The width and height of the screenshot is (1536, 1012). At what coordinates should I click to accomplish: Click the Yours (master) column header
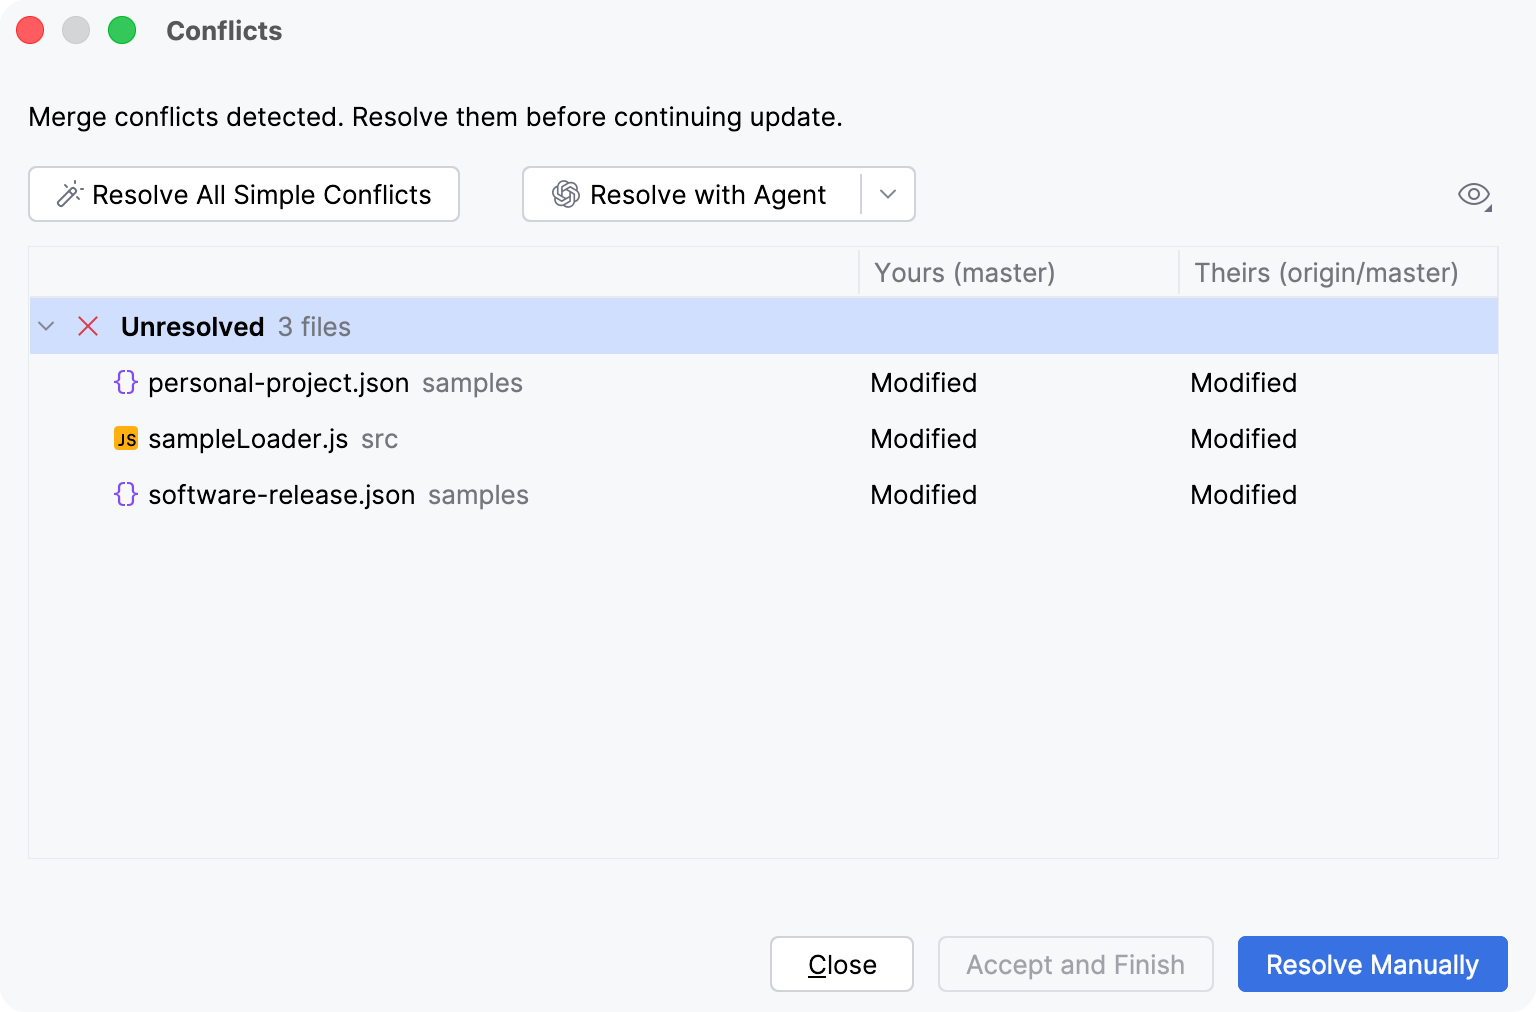(x=1018, y=272)
